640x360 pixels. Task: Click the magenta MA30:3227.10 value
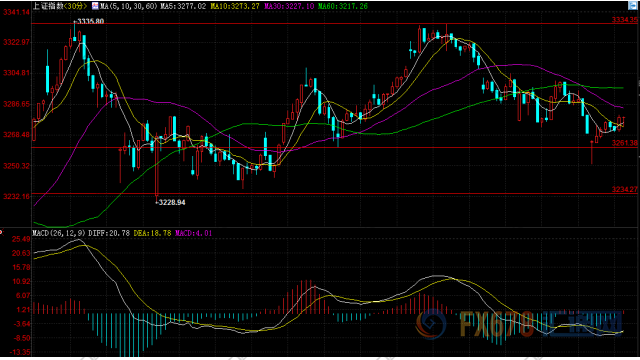click(289, 6)
